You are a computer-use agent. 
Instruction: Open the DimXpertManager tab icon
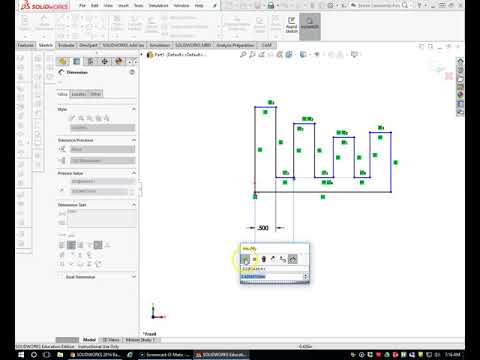click(x=105, y=61)
